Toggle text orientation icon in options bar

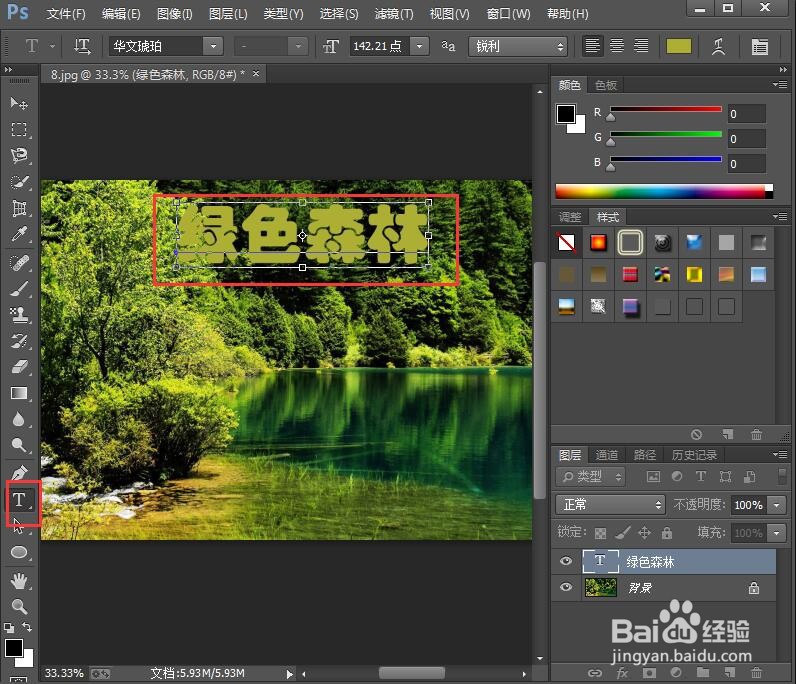(x=82, y=47)
